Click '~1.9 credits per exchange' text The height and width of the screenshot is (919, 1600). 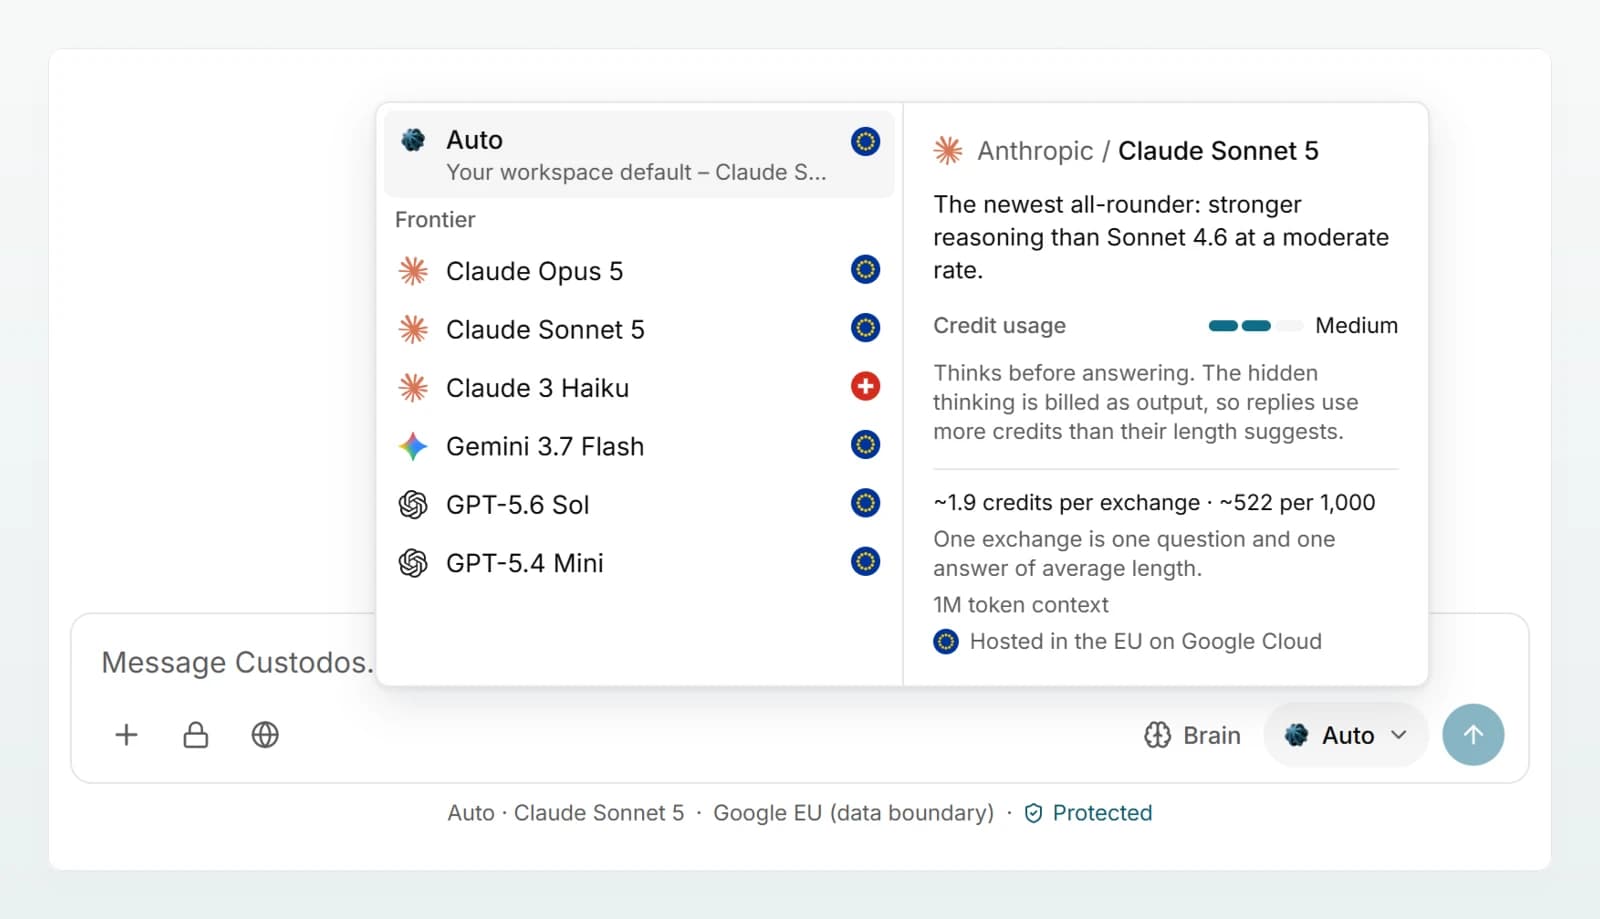pos(1066,503)
